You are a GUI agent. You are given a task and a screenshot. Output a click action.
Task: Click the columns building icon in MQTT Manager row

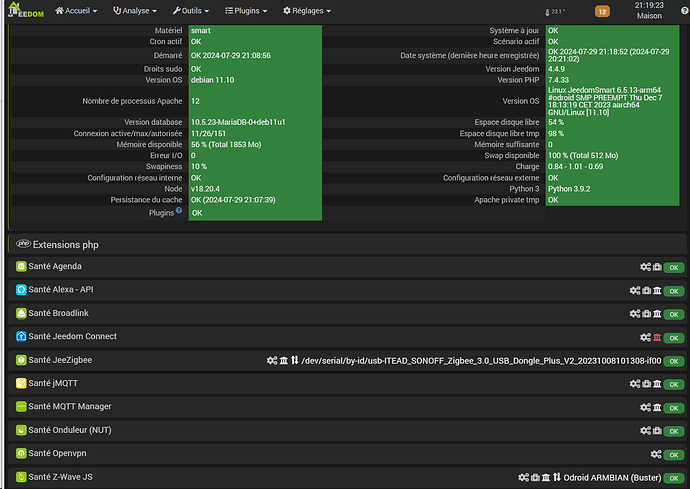tap(657, 408)
